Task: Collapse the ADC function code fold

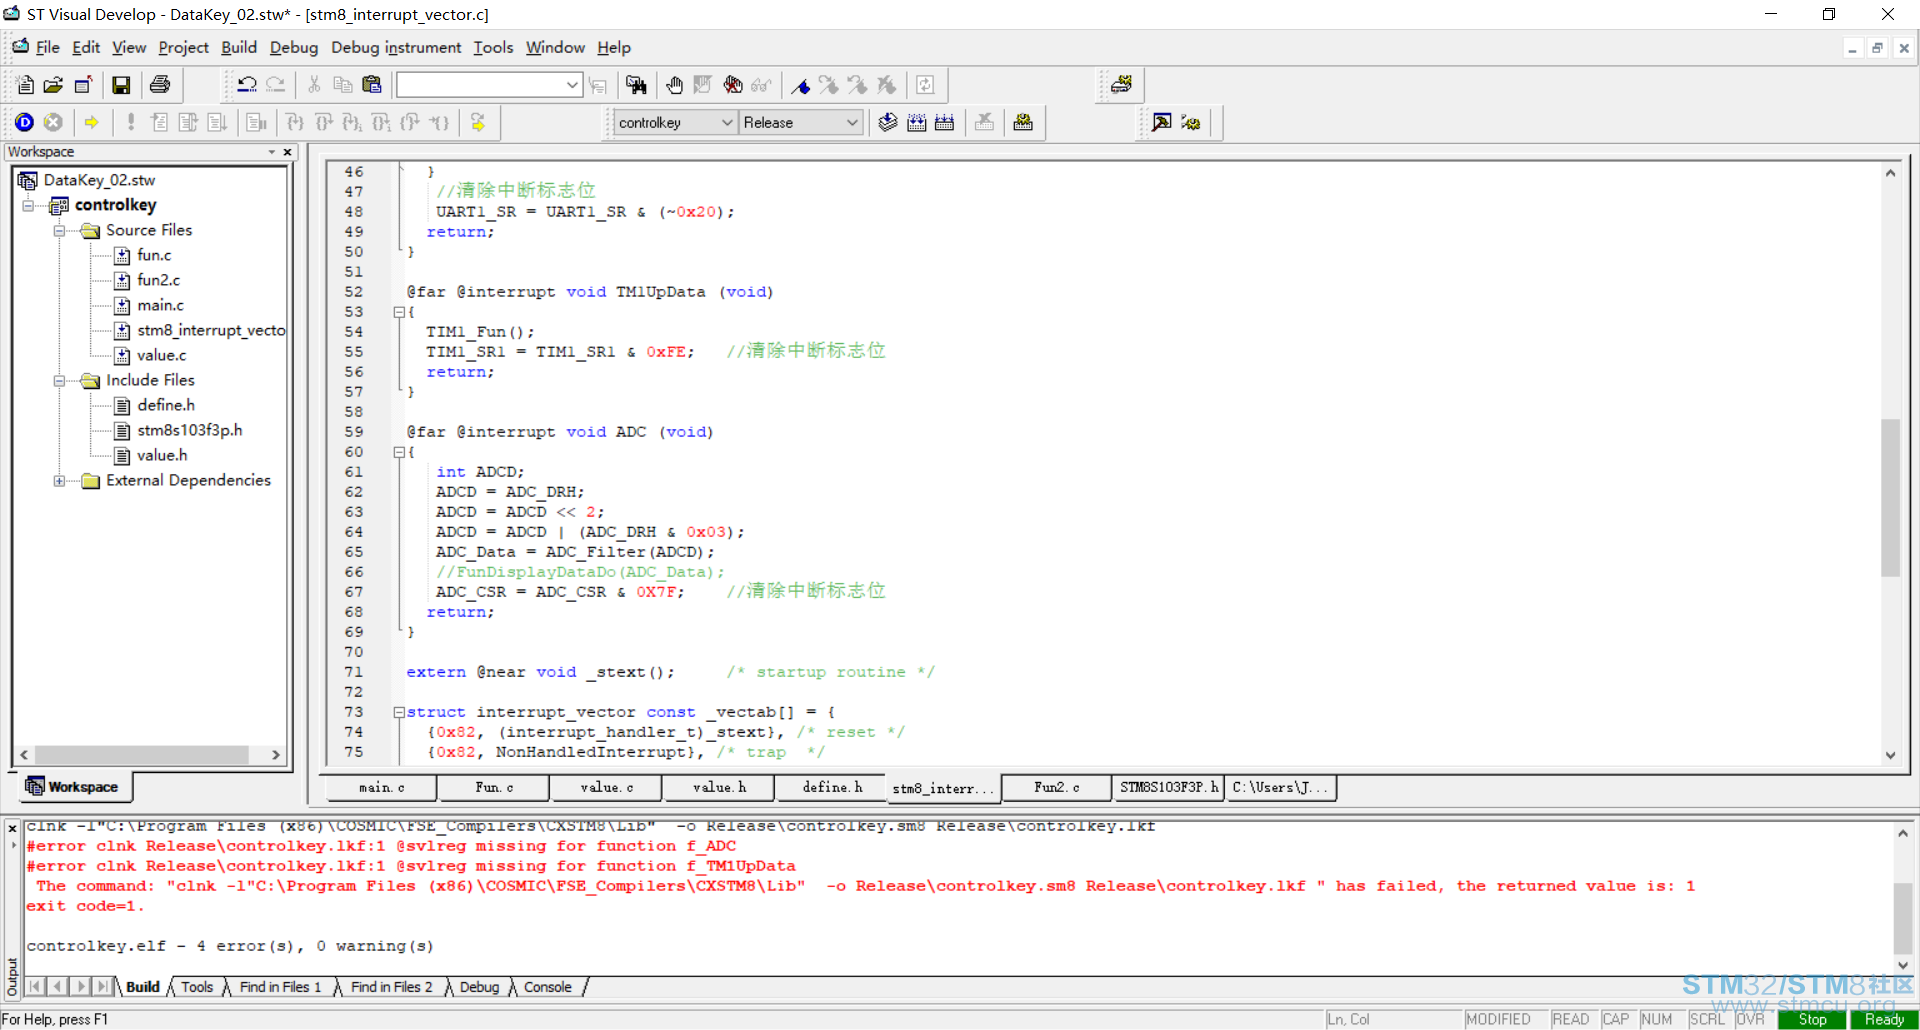Action: pos(398,452)
